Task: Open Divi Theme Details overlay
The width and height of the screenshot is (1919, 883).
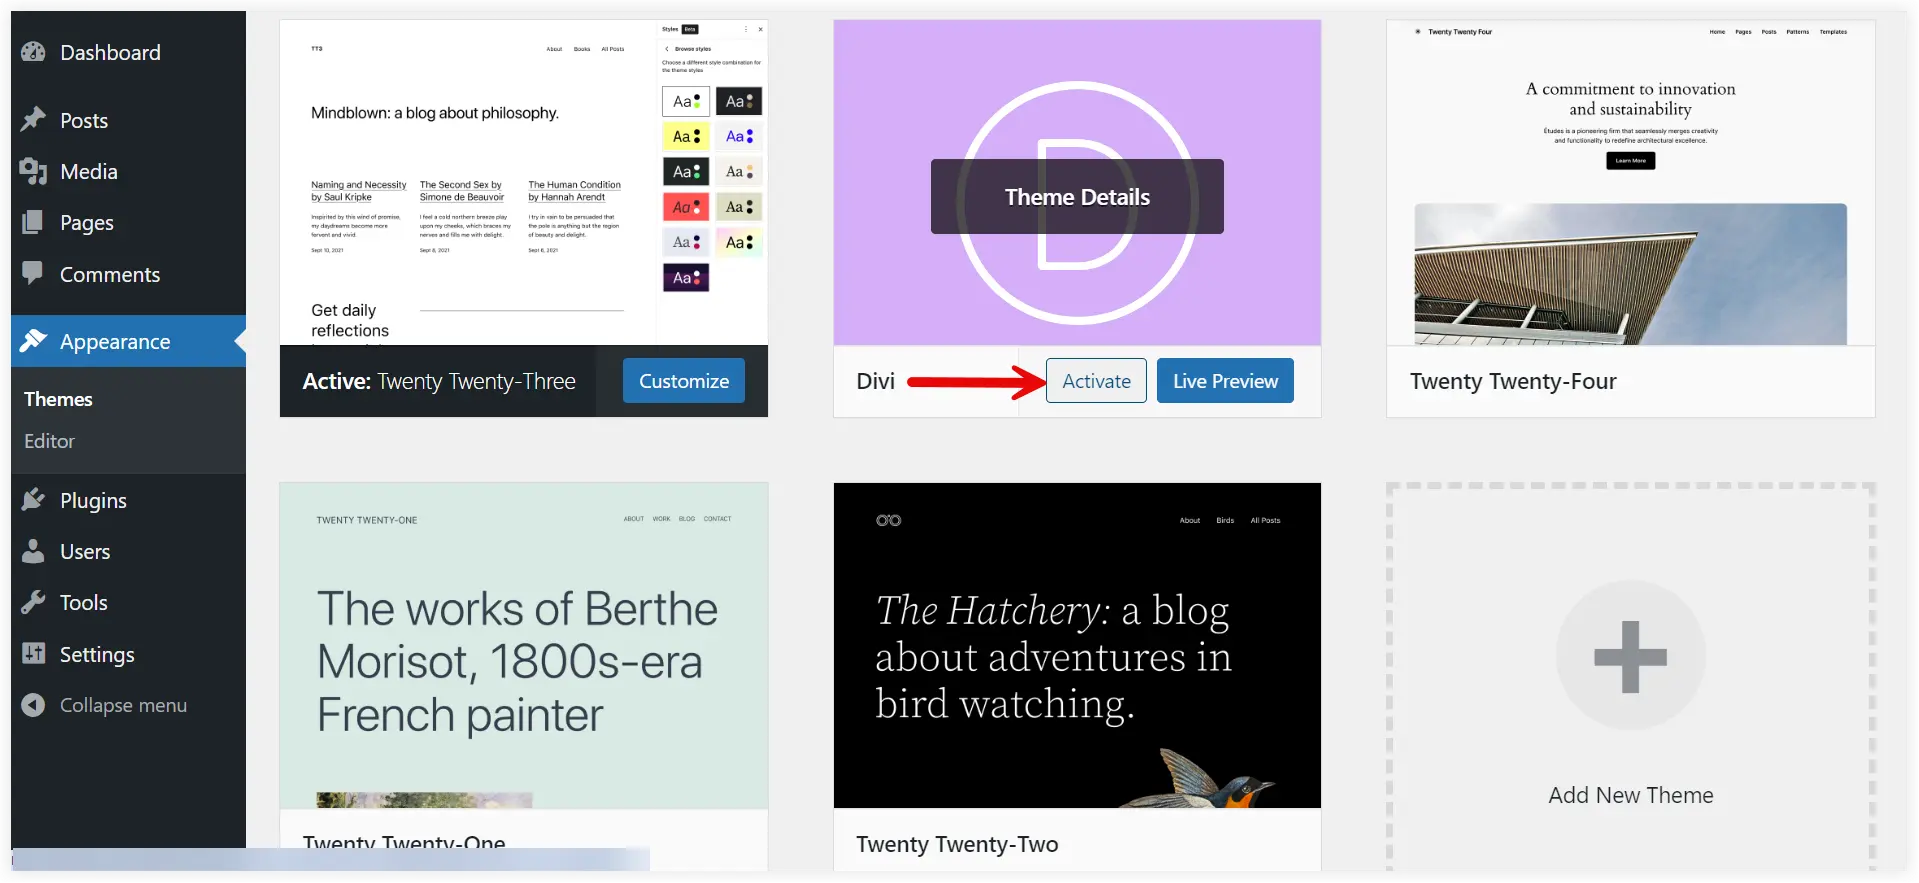Action: pyautogui.click(x=1077, y=197)
